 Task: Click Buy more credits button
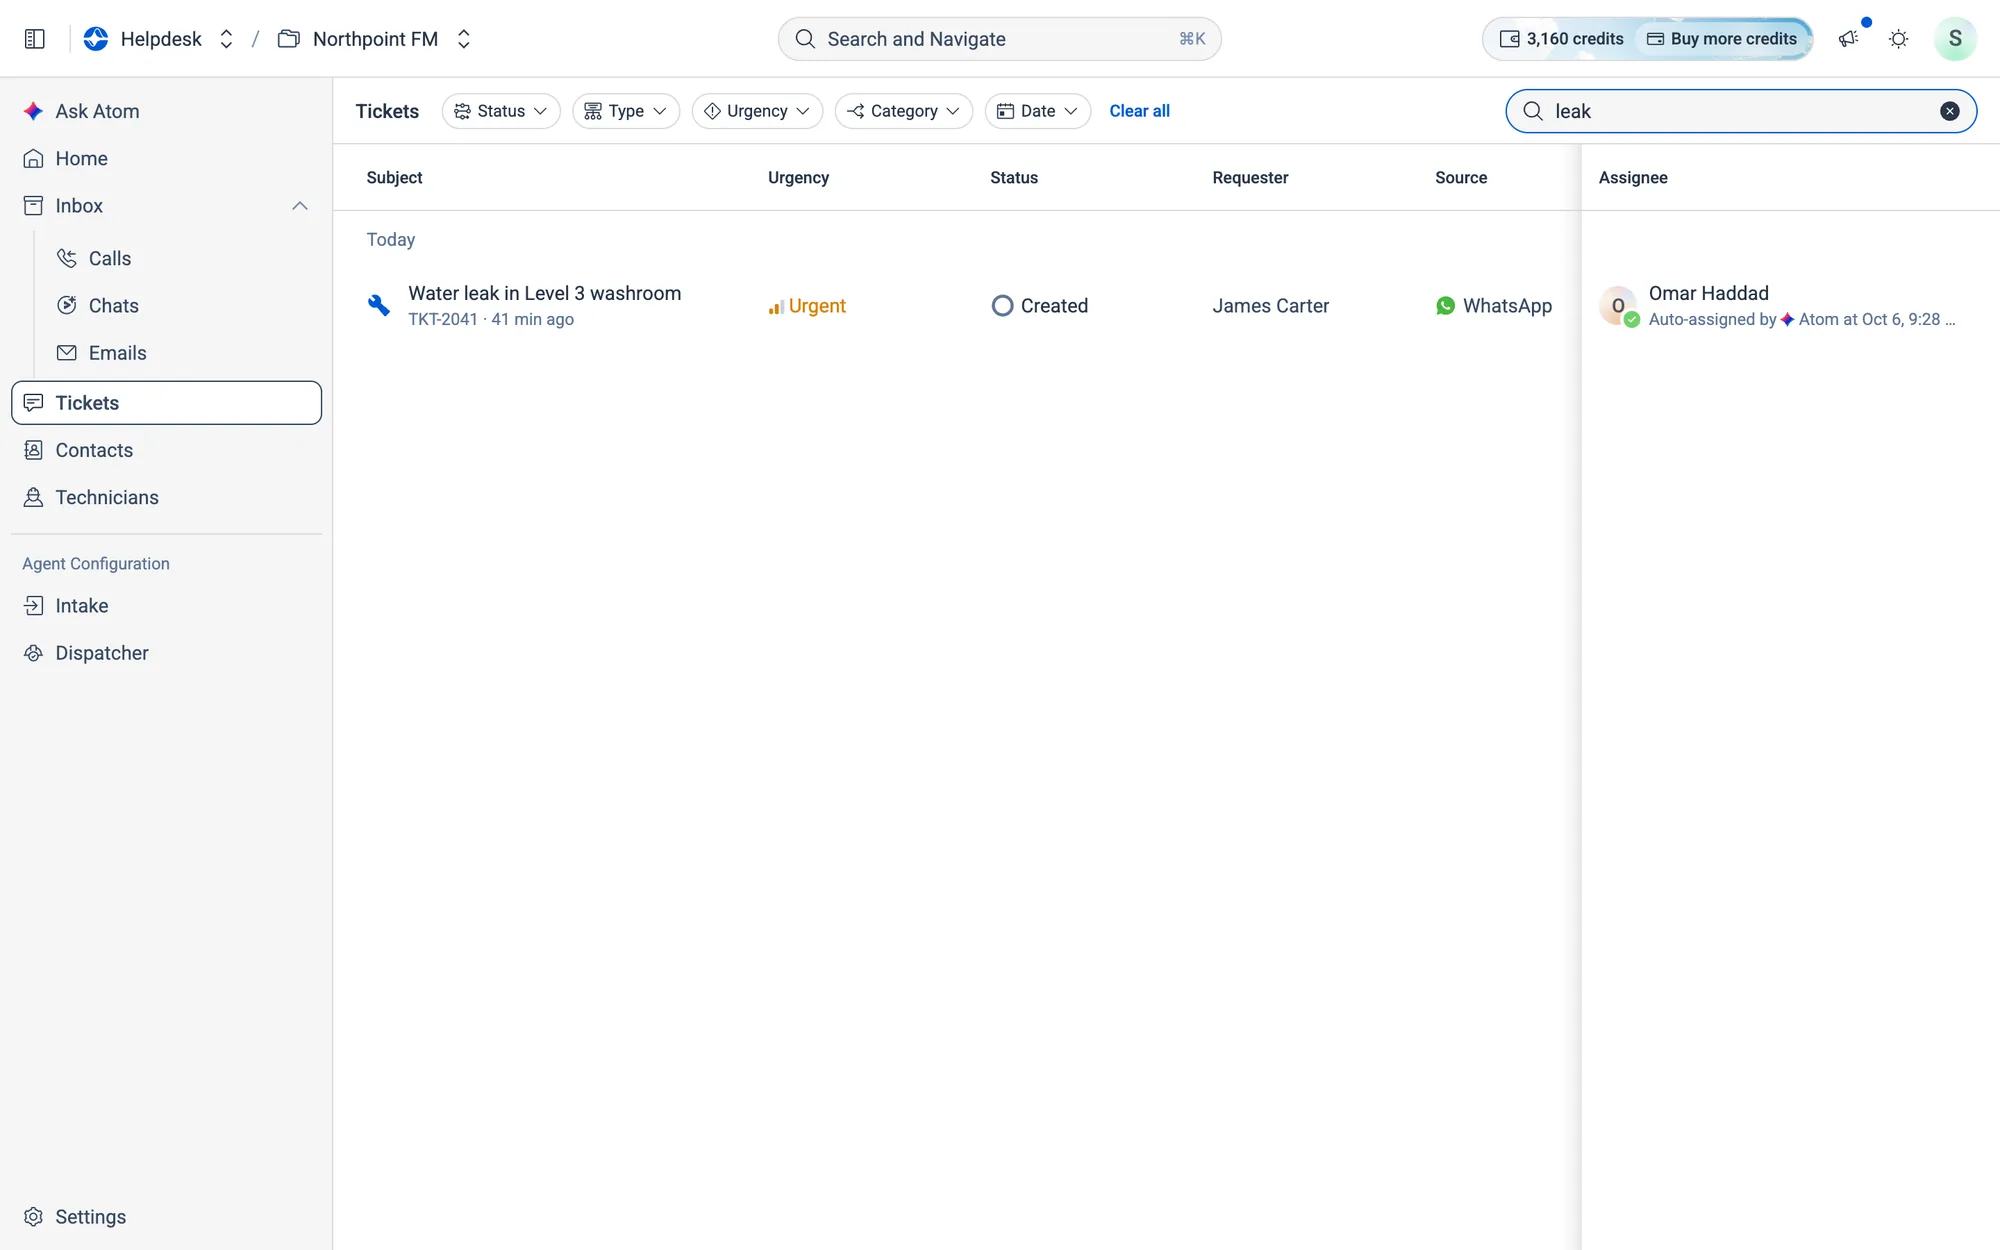(x=1722, y=39)
